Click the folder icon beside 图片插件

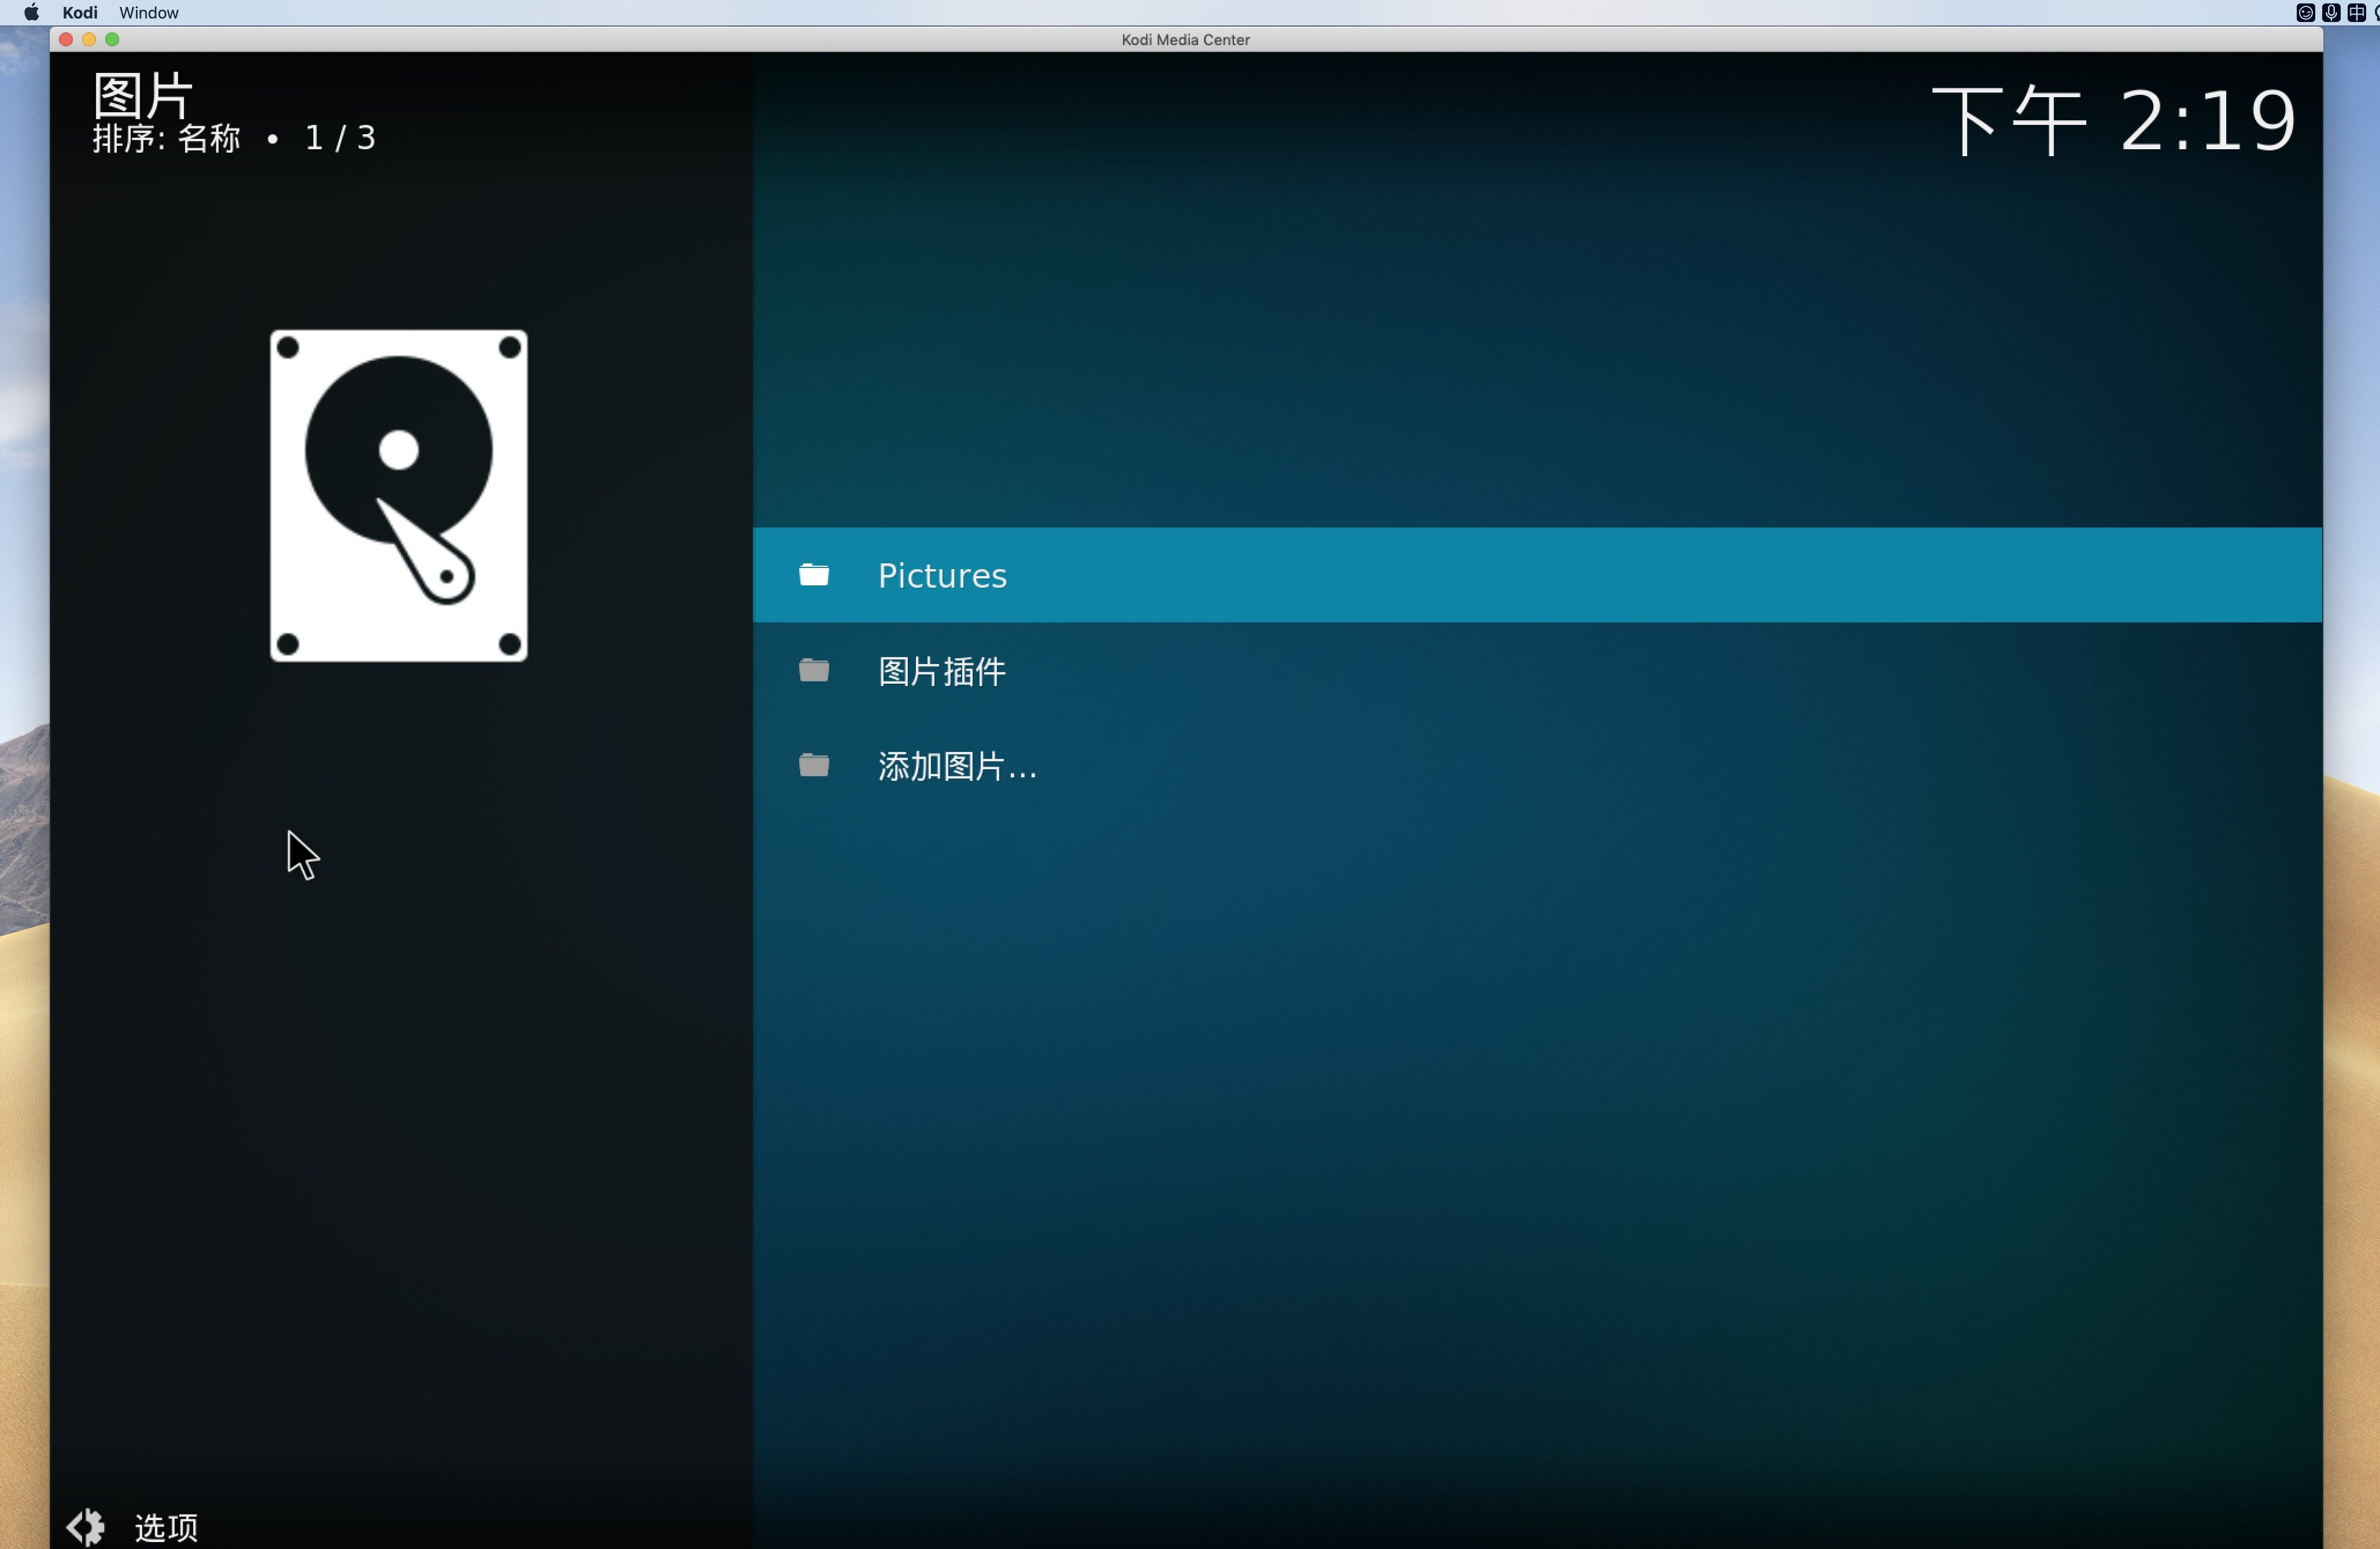click(x=814, y=670)
